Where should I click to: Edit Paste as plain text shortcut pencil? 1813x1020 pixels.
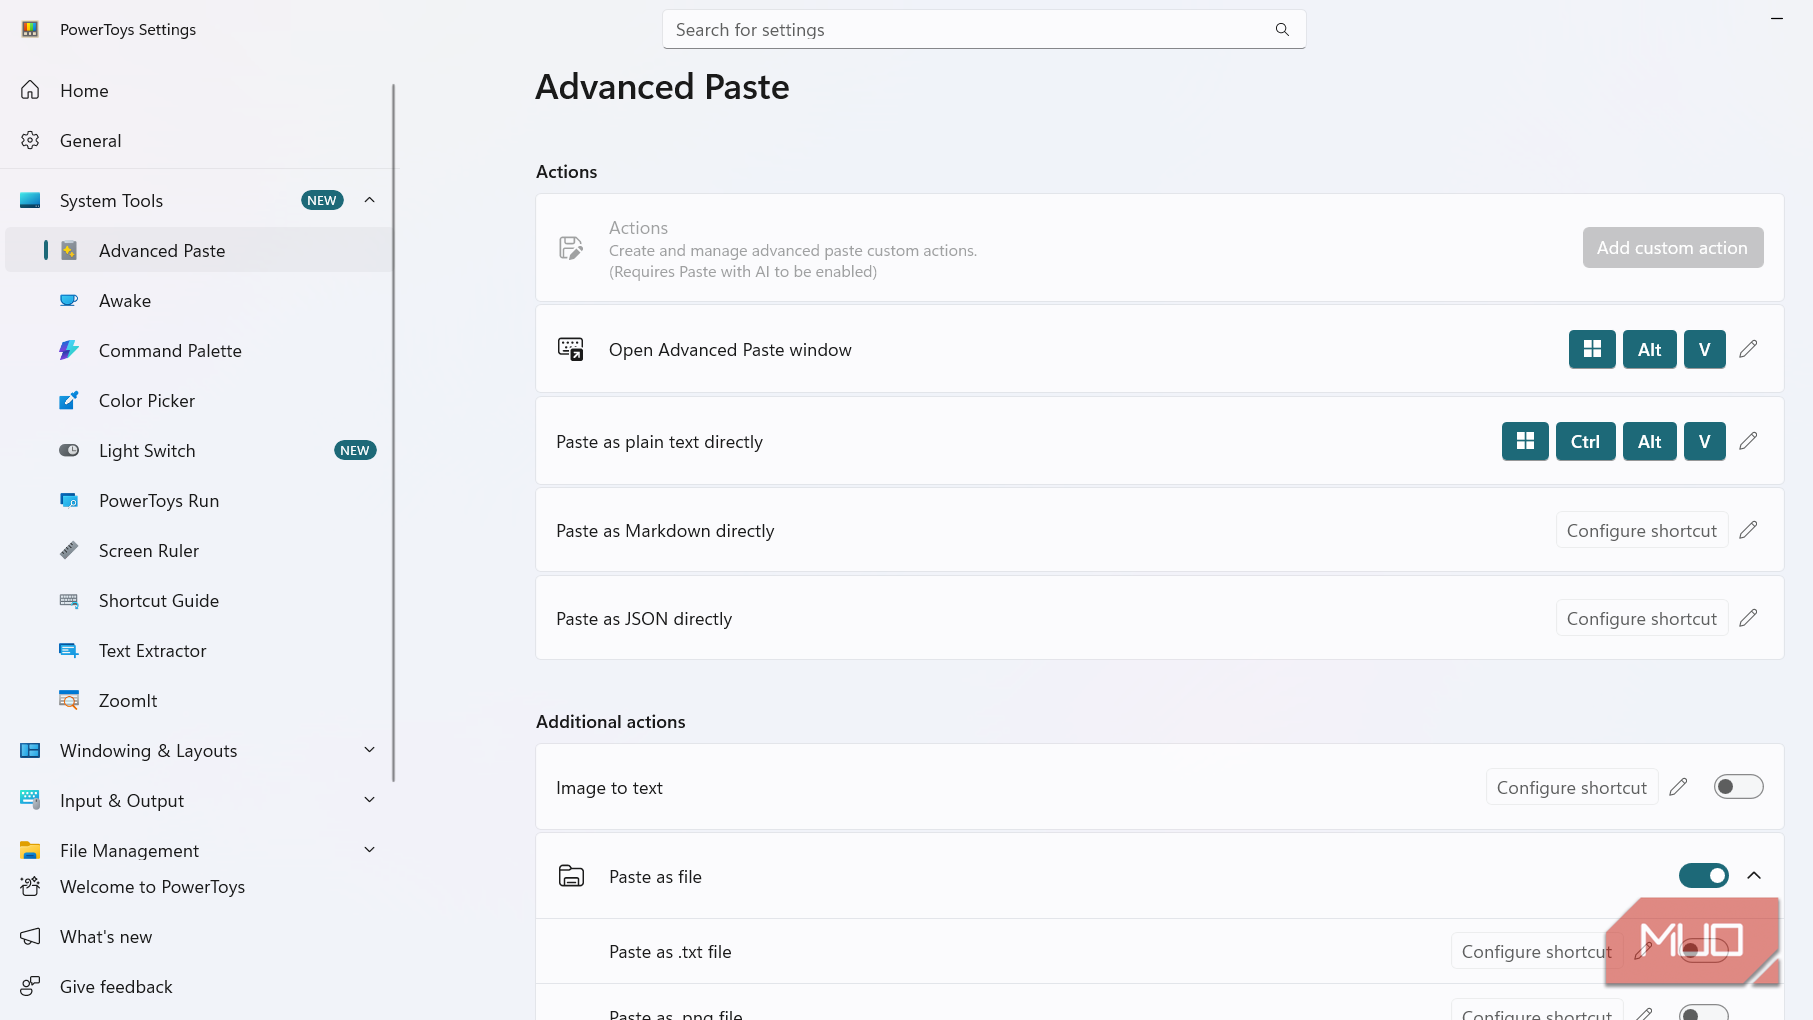[x=1748, y=441]
